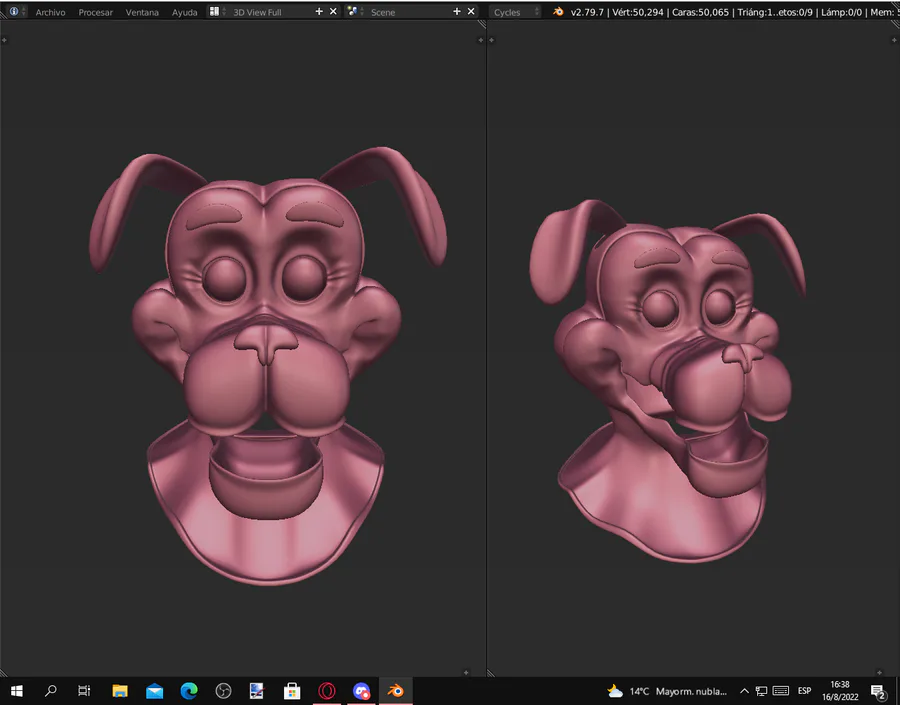Open File Explorer from the taskbar
The height and width of the screenshot is (705, 900).
(119, 691)
